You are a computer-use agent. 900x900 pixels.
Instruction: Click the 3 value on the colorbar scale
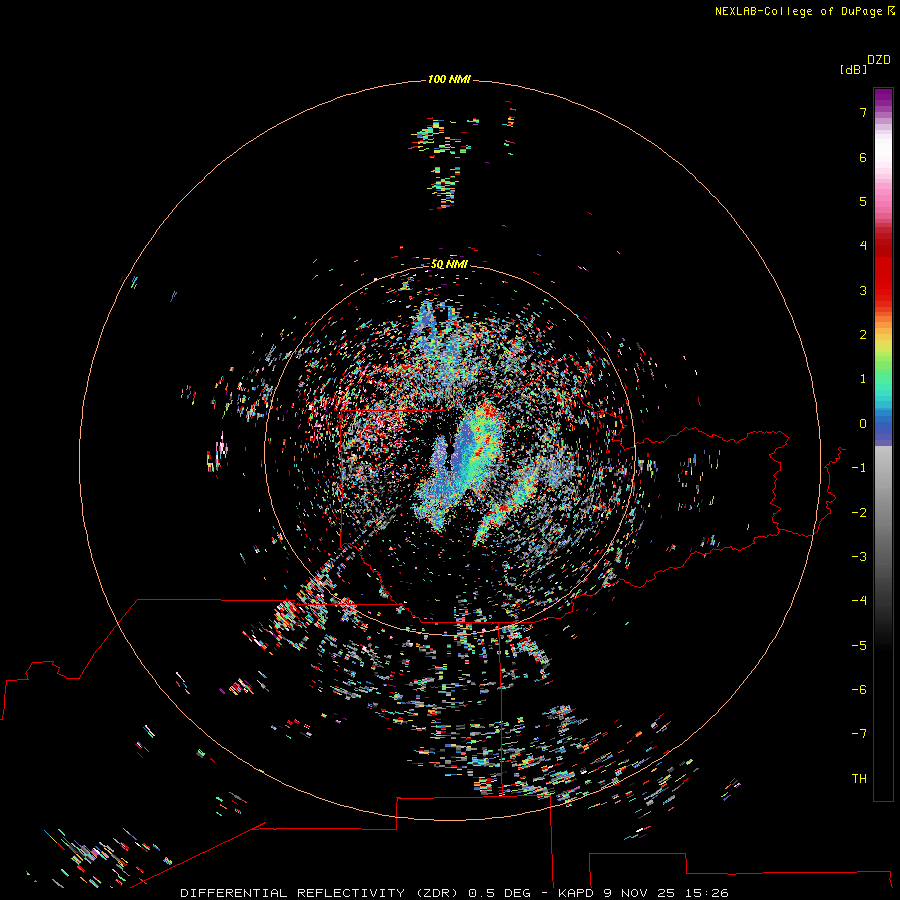(863, 290)
